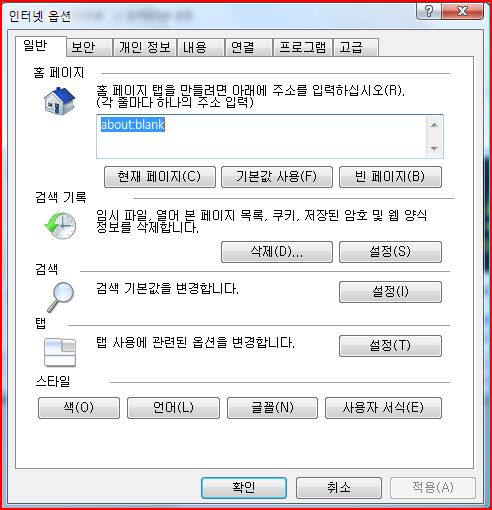This screenshot has height=510, width=492.
Task: Click the 현재 페이지(C) button
Action: [x=160, y=177]
